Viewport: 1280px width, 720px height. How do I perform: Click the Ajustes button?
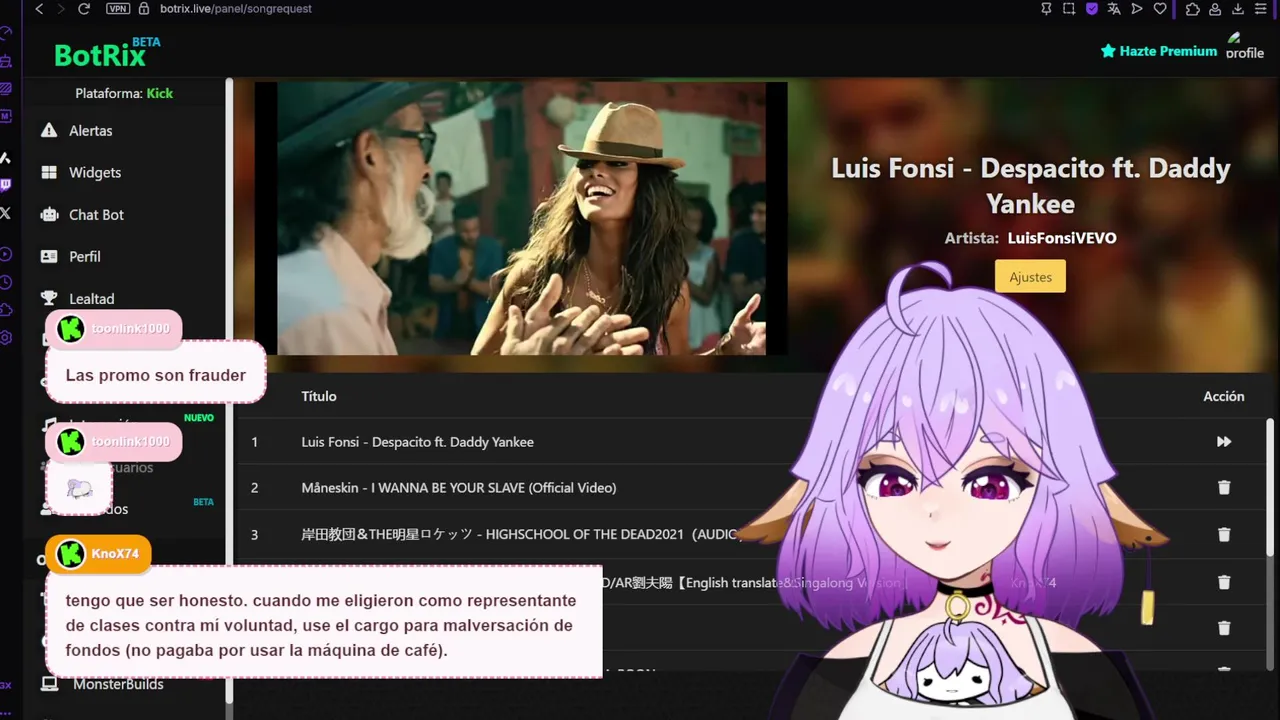pyautogui.click(x=1030, y=277)
